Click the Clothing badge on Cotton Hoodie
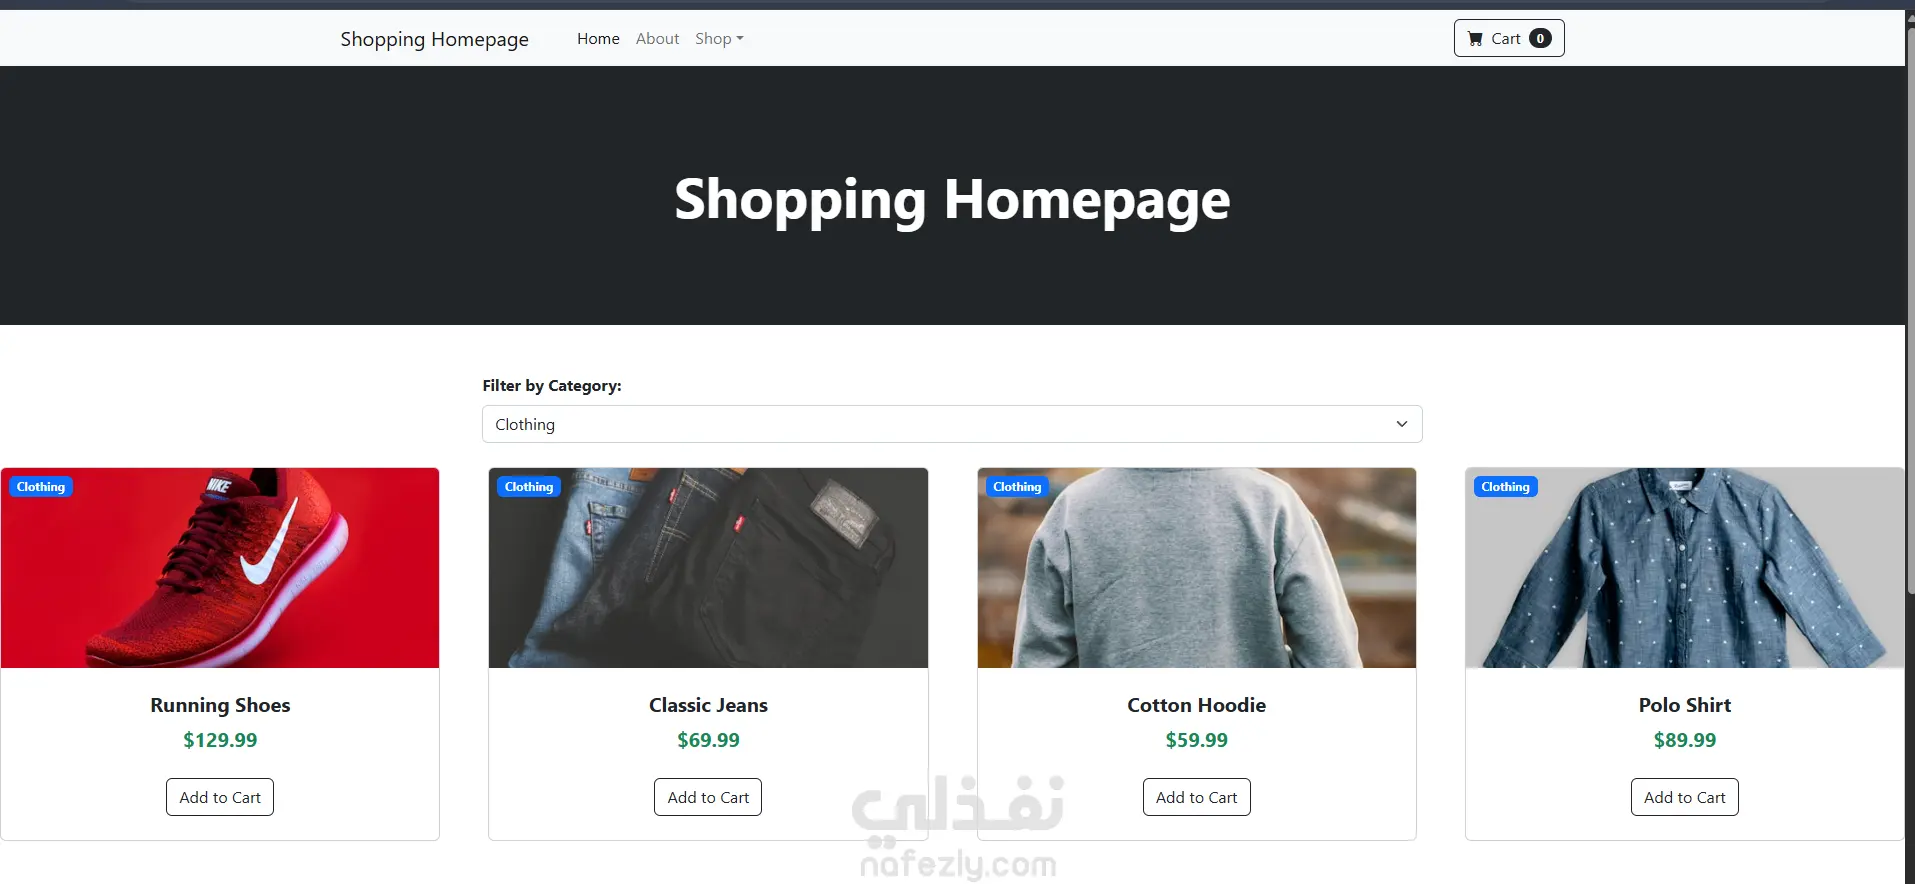This screenshot has height=884, width=1915. (x=1017, y=487)
